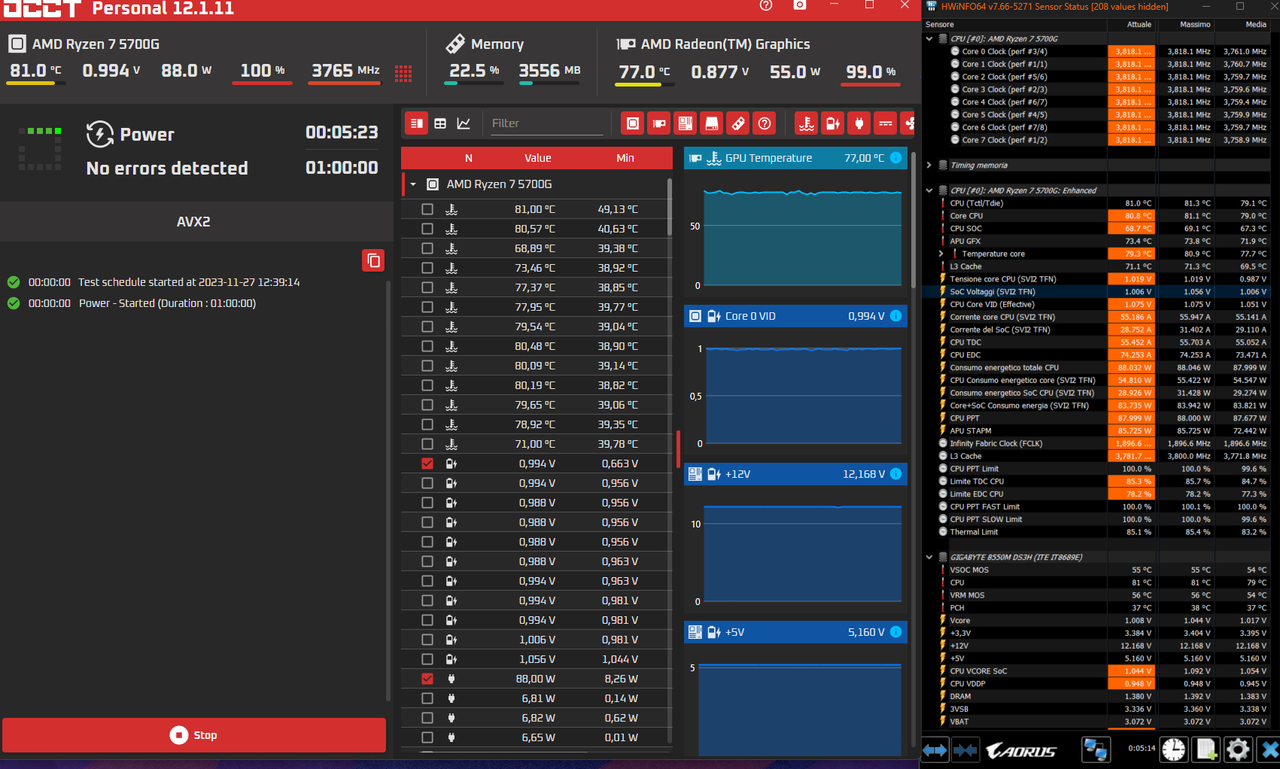Toggle the voltage (battery) sensor type filter

point(832,124)
